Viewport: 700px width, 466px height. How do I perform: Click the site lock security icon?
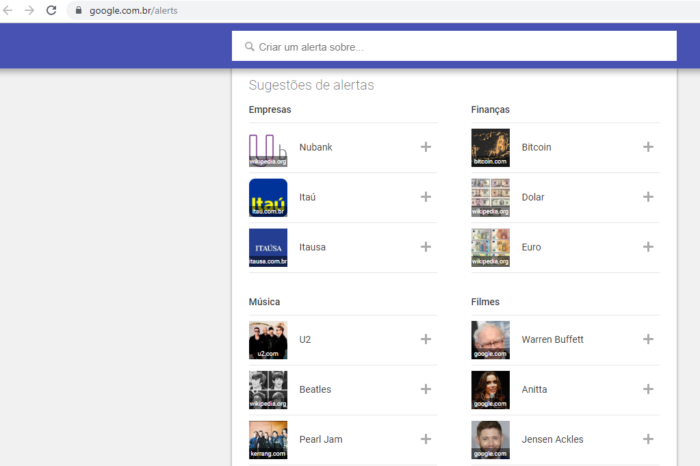coord(79,10)
